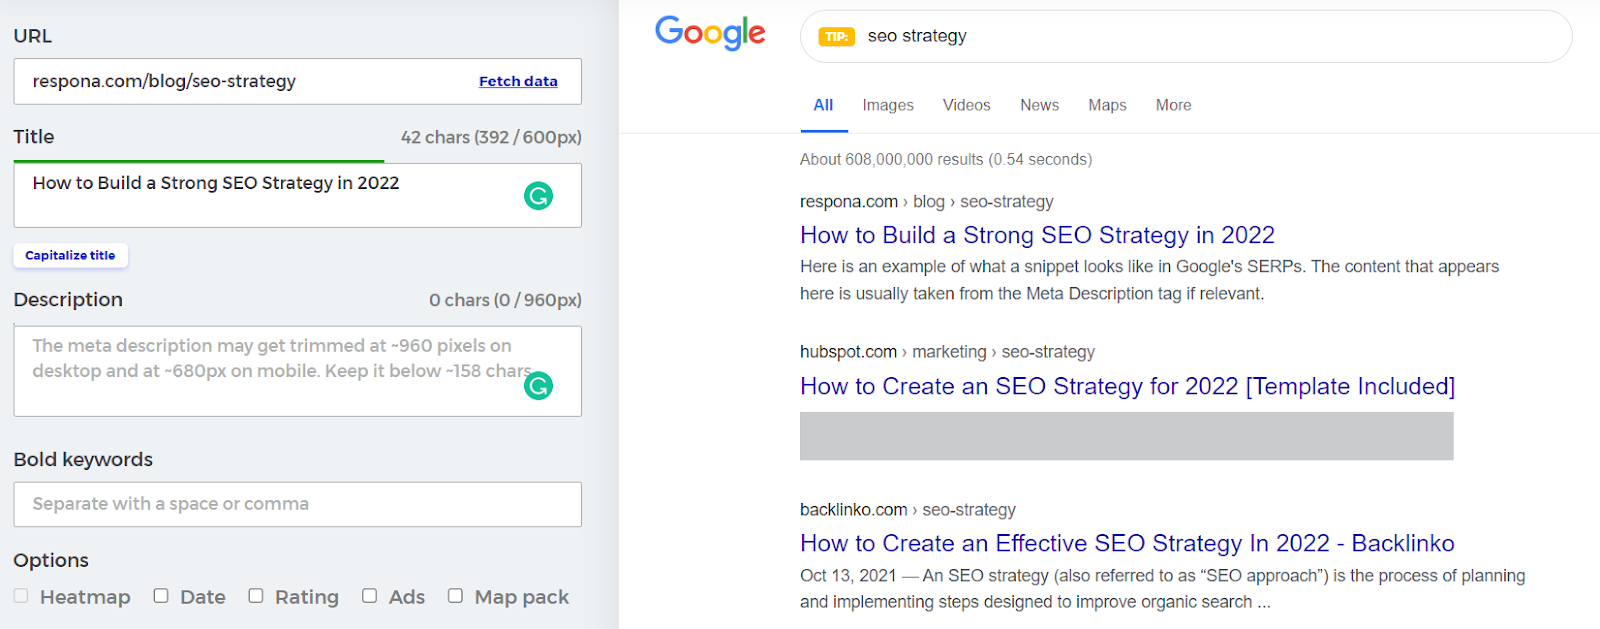Enable the Heatmap checkbox
The height and width of the screenshot is (629, 1600).
(21, 596)
